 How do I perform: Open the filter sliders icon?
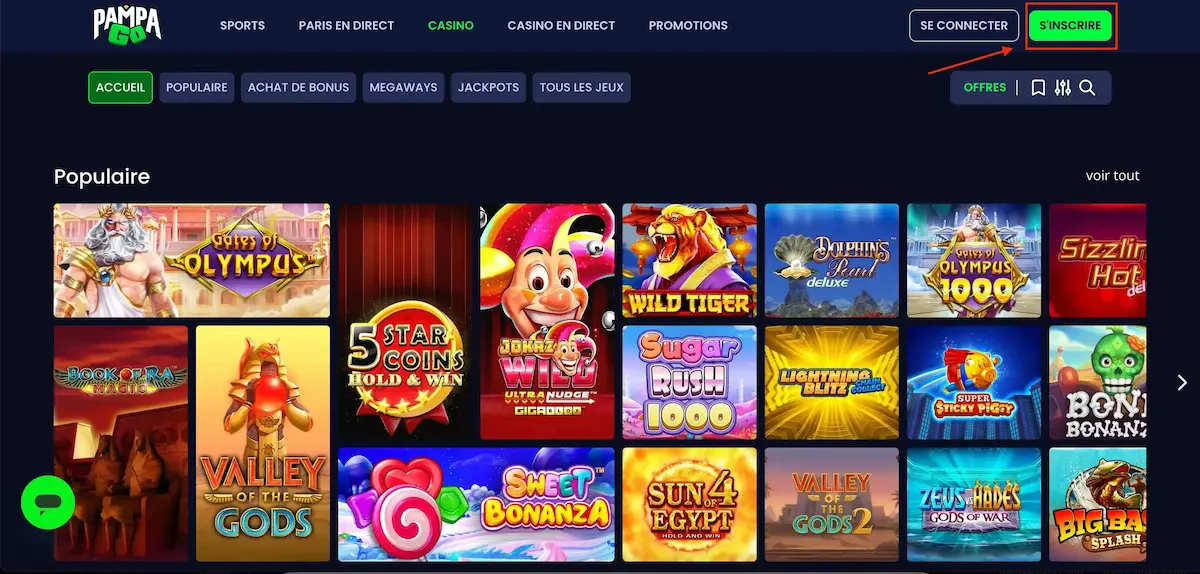tap(1063, 88)
